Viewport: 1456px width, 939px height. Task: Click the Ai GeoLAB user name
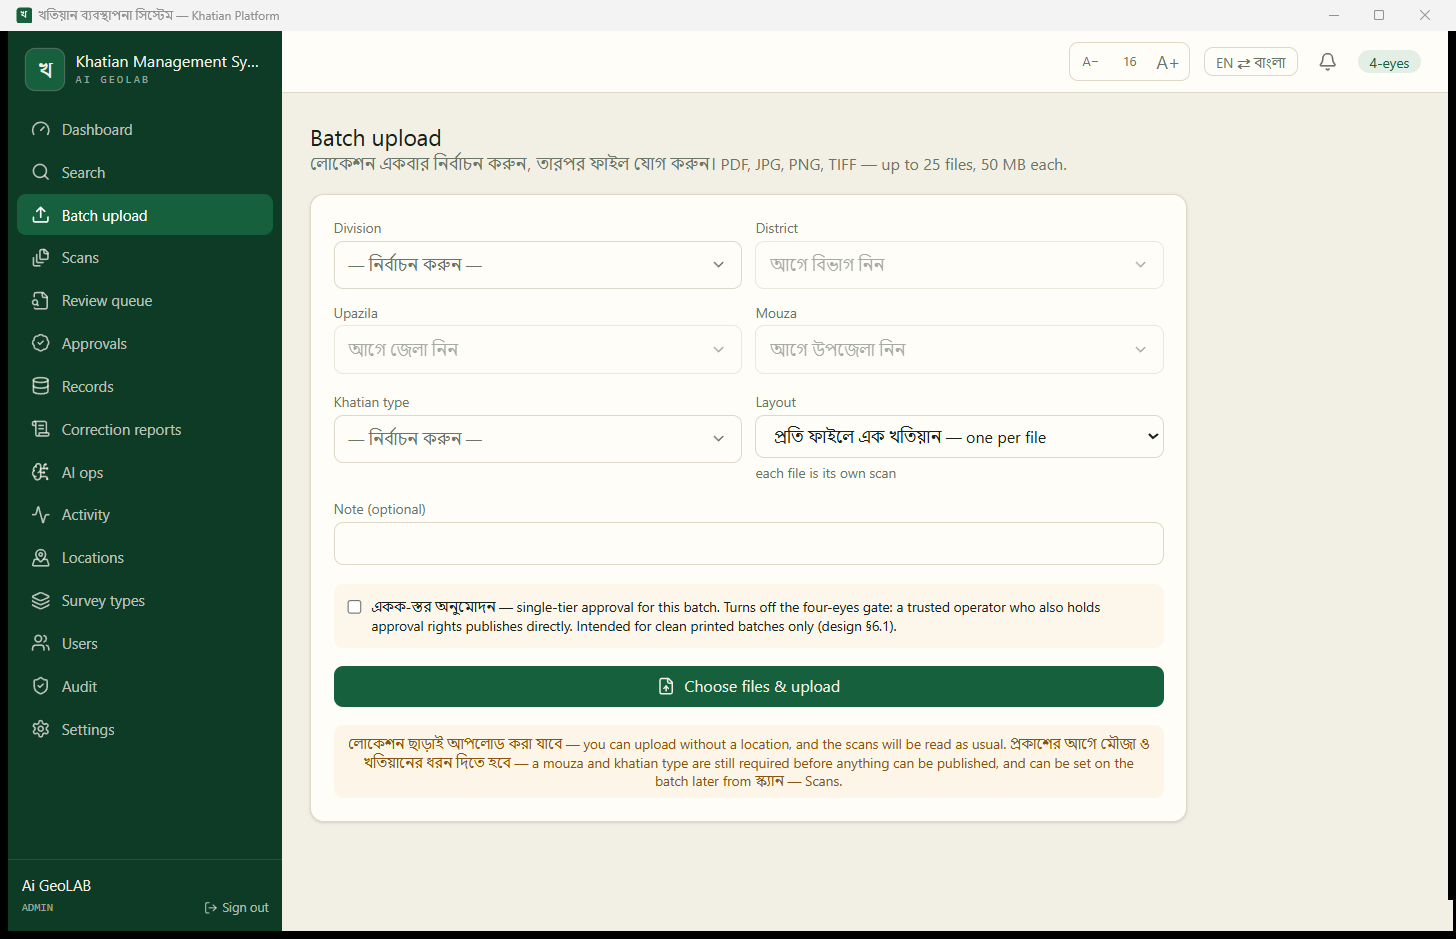tap(57, 886)
